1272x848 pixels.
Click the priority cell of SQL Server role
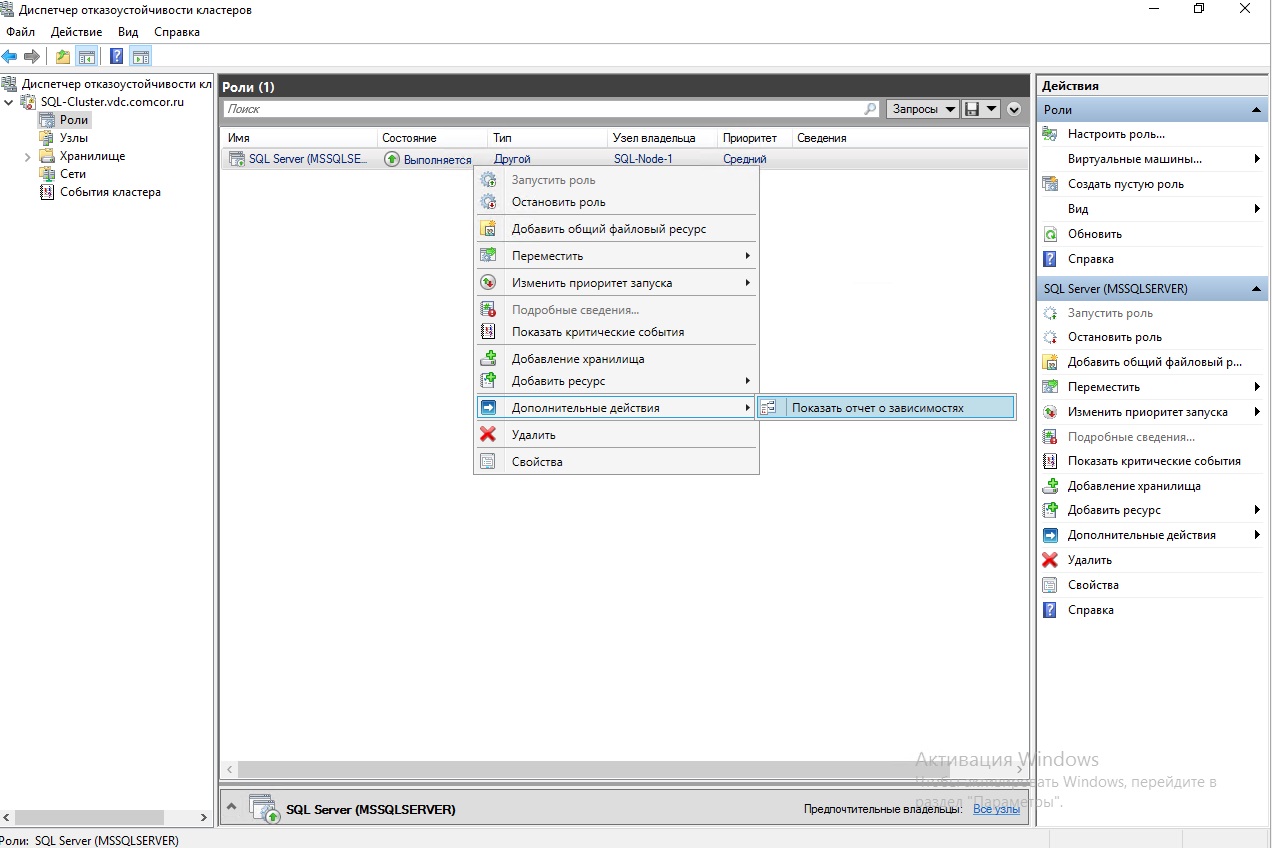pos(744,159)
